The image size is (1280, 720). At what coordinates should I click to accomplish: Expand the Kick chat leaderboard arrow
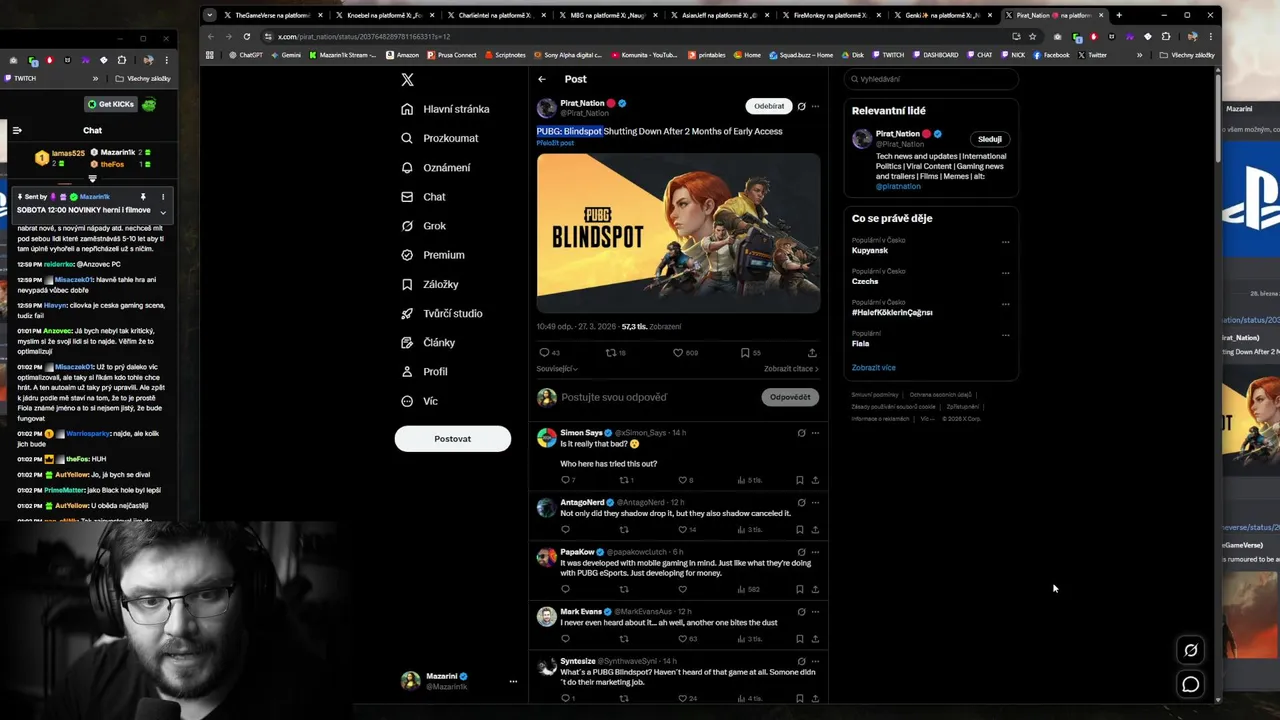point(92,179)
